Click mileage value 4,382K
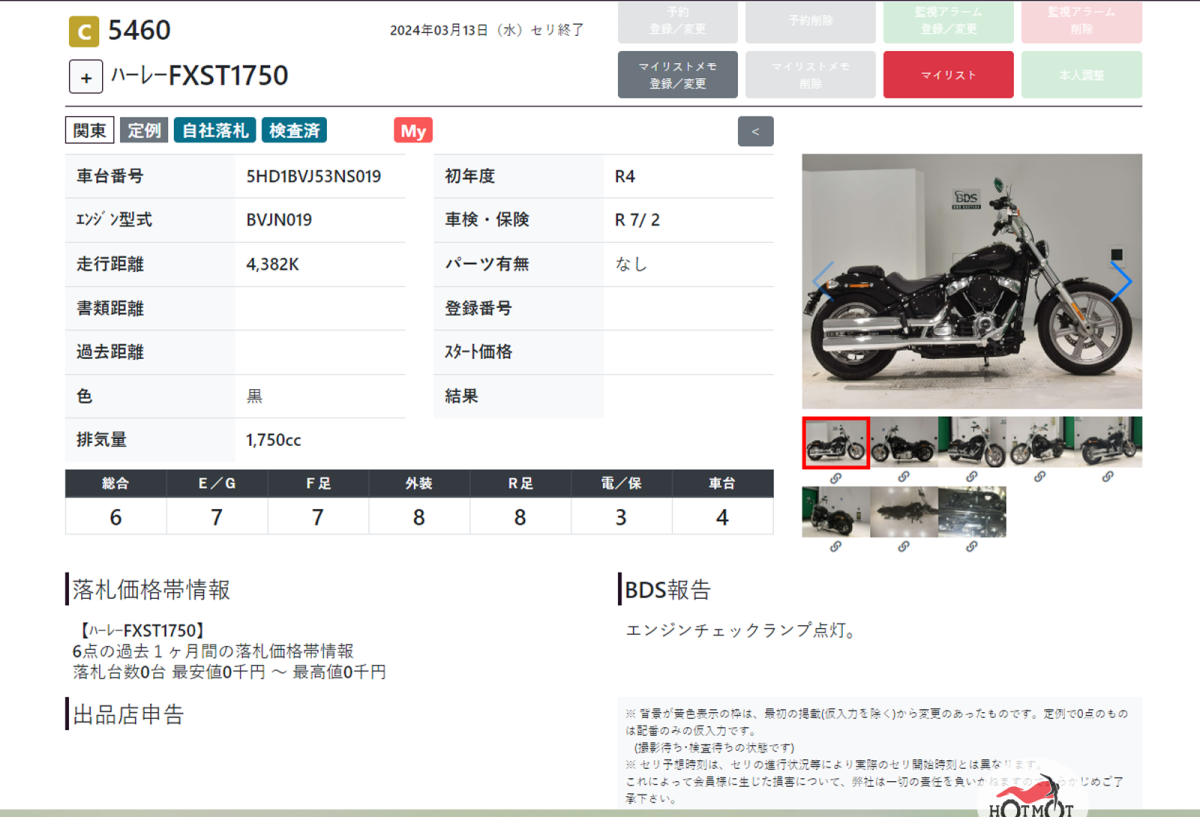The width and height of the screenshot is (1200, 817). pyautogui.click(x=274, y=264)
